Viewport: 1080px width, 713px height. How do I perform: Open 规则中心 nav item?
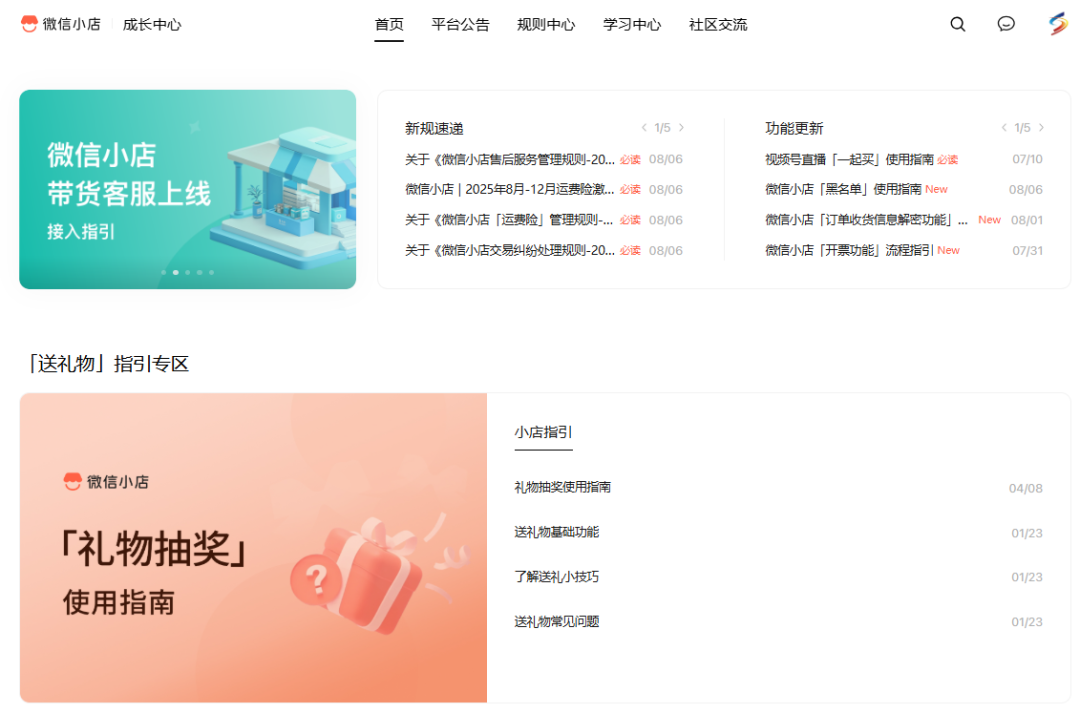546,25
